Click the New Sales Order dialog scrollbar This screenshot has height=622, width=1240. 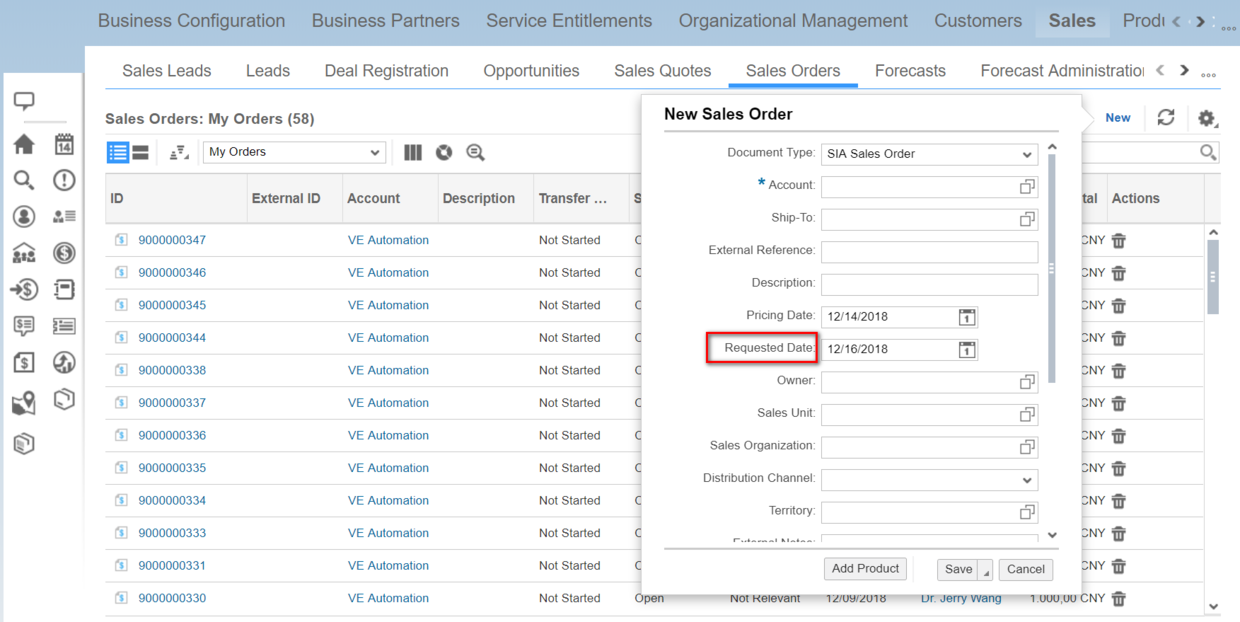pos(1051,269)
